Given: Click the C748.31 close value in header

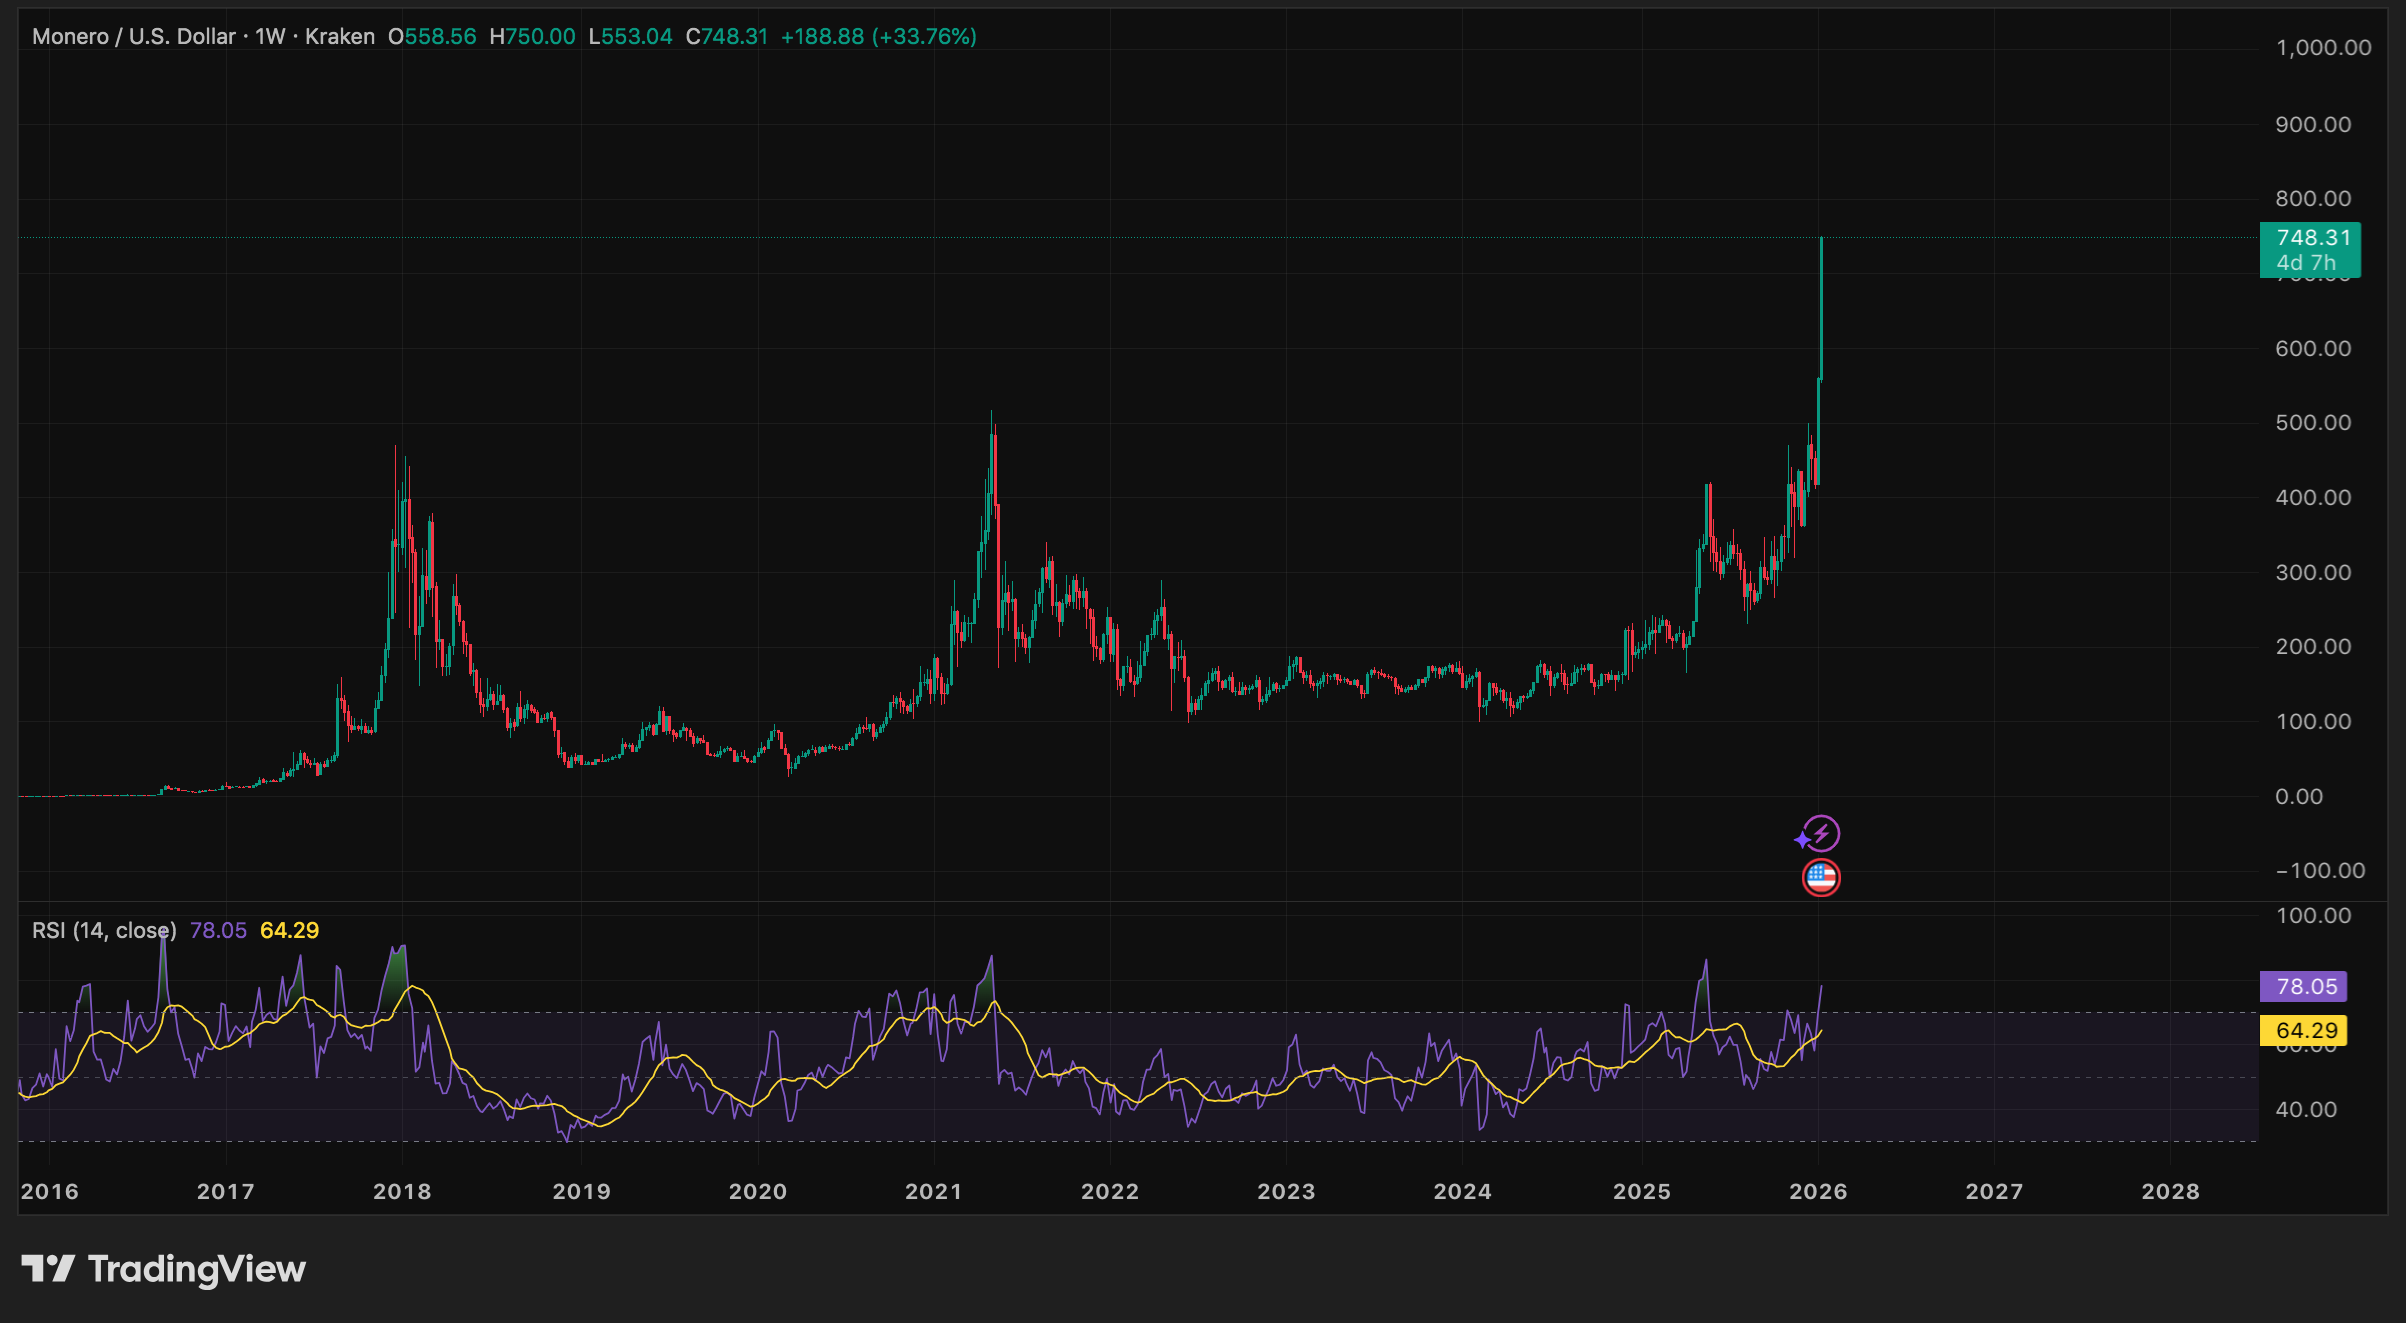Looking at the screenshot, I should (x=727, y=37).
